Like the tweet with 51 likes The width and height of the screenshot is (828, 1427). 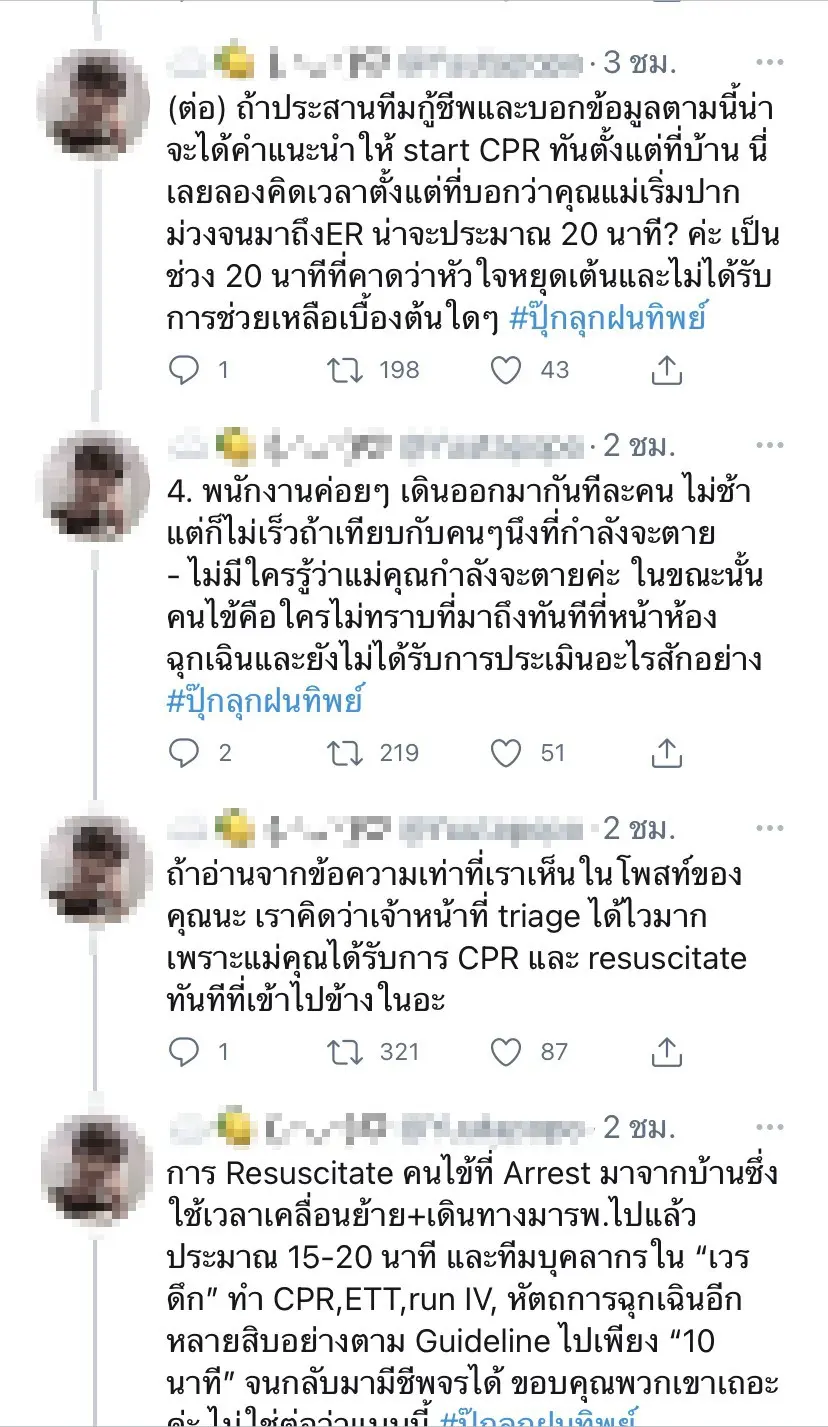[507, 752]
